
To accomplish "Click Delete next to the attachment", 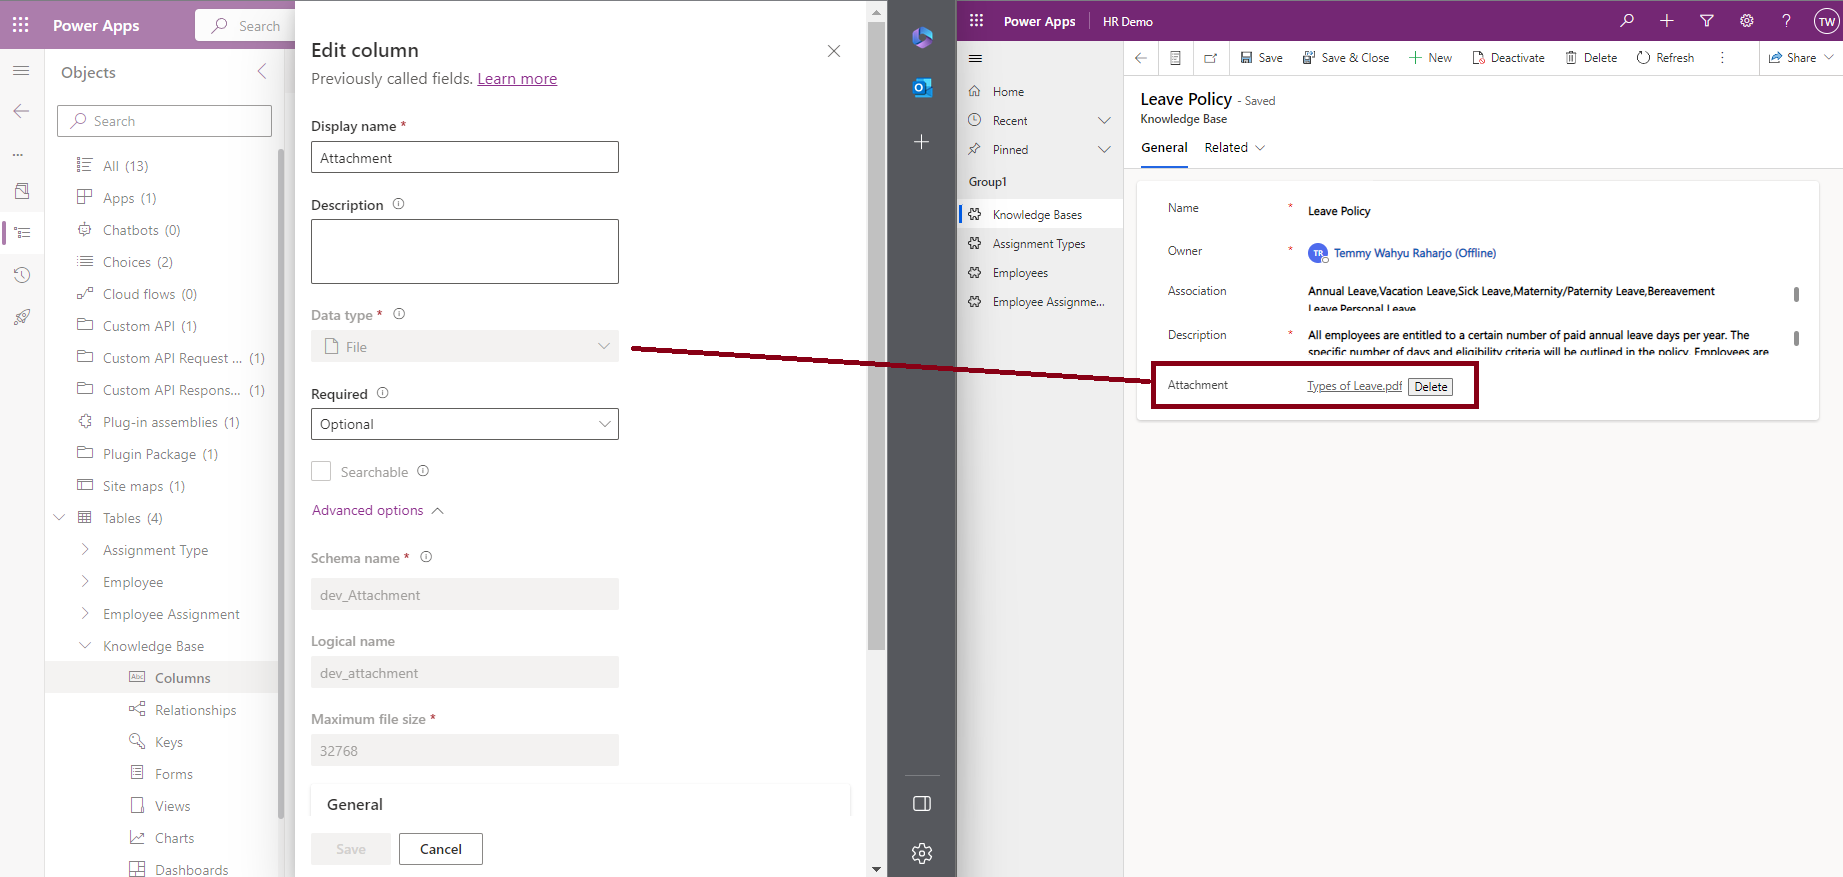I will [x=1430, y=386].
